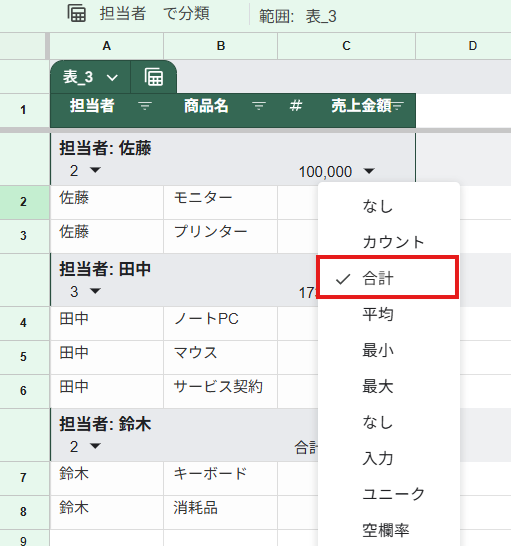Expand the 表_3 table name chevron
511x546 pixels.
112,78
